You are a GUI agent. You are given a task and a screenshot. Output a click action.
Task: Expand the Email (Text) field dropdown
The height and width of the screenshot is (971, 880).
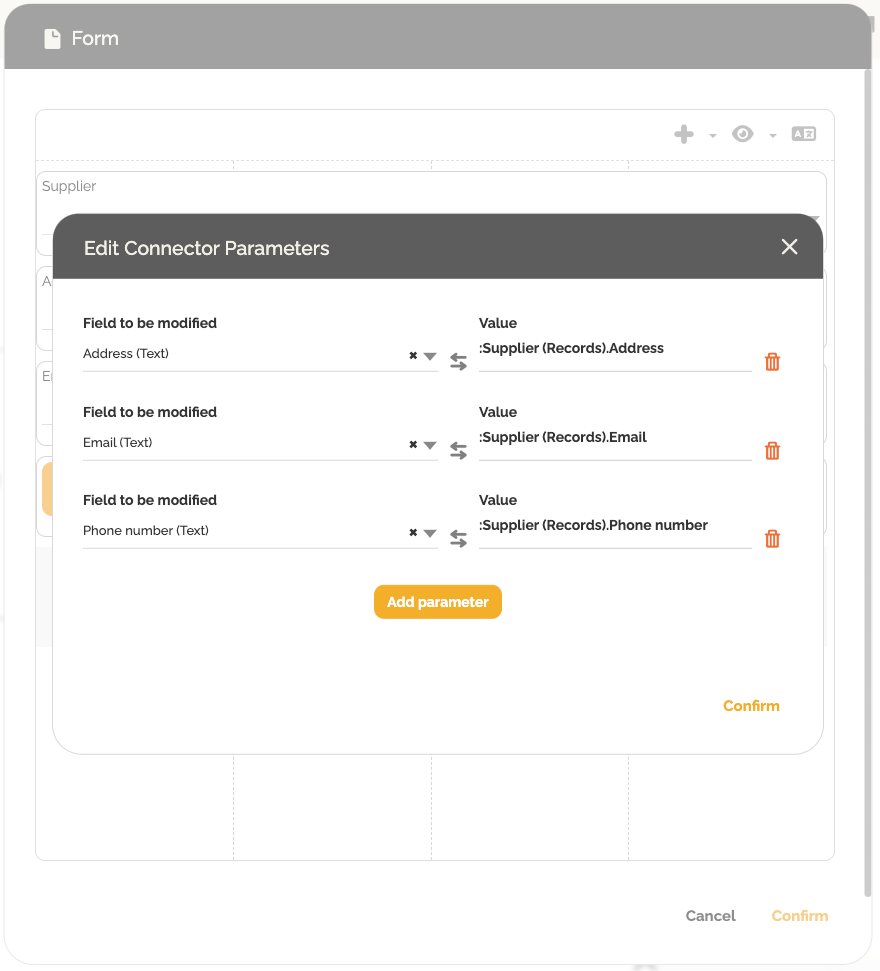pos(430,445)
